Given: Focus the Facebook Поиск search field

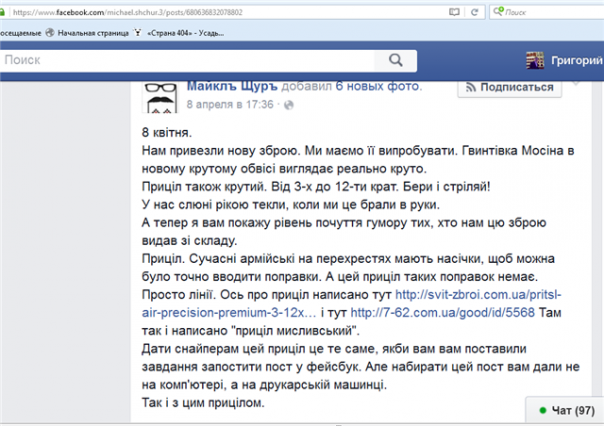Looking at the screenshot, I should [x=187, y=60].
